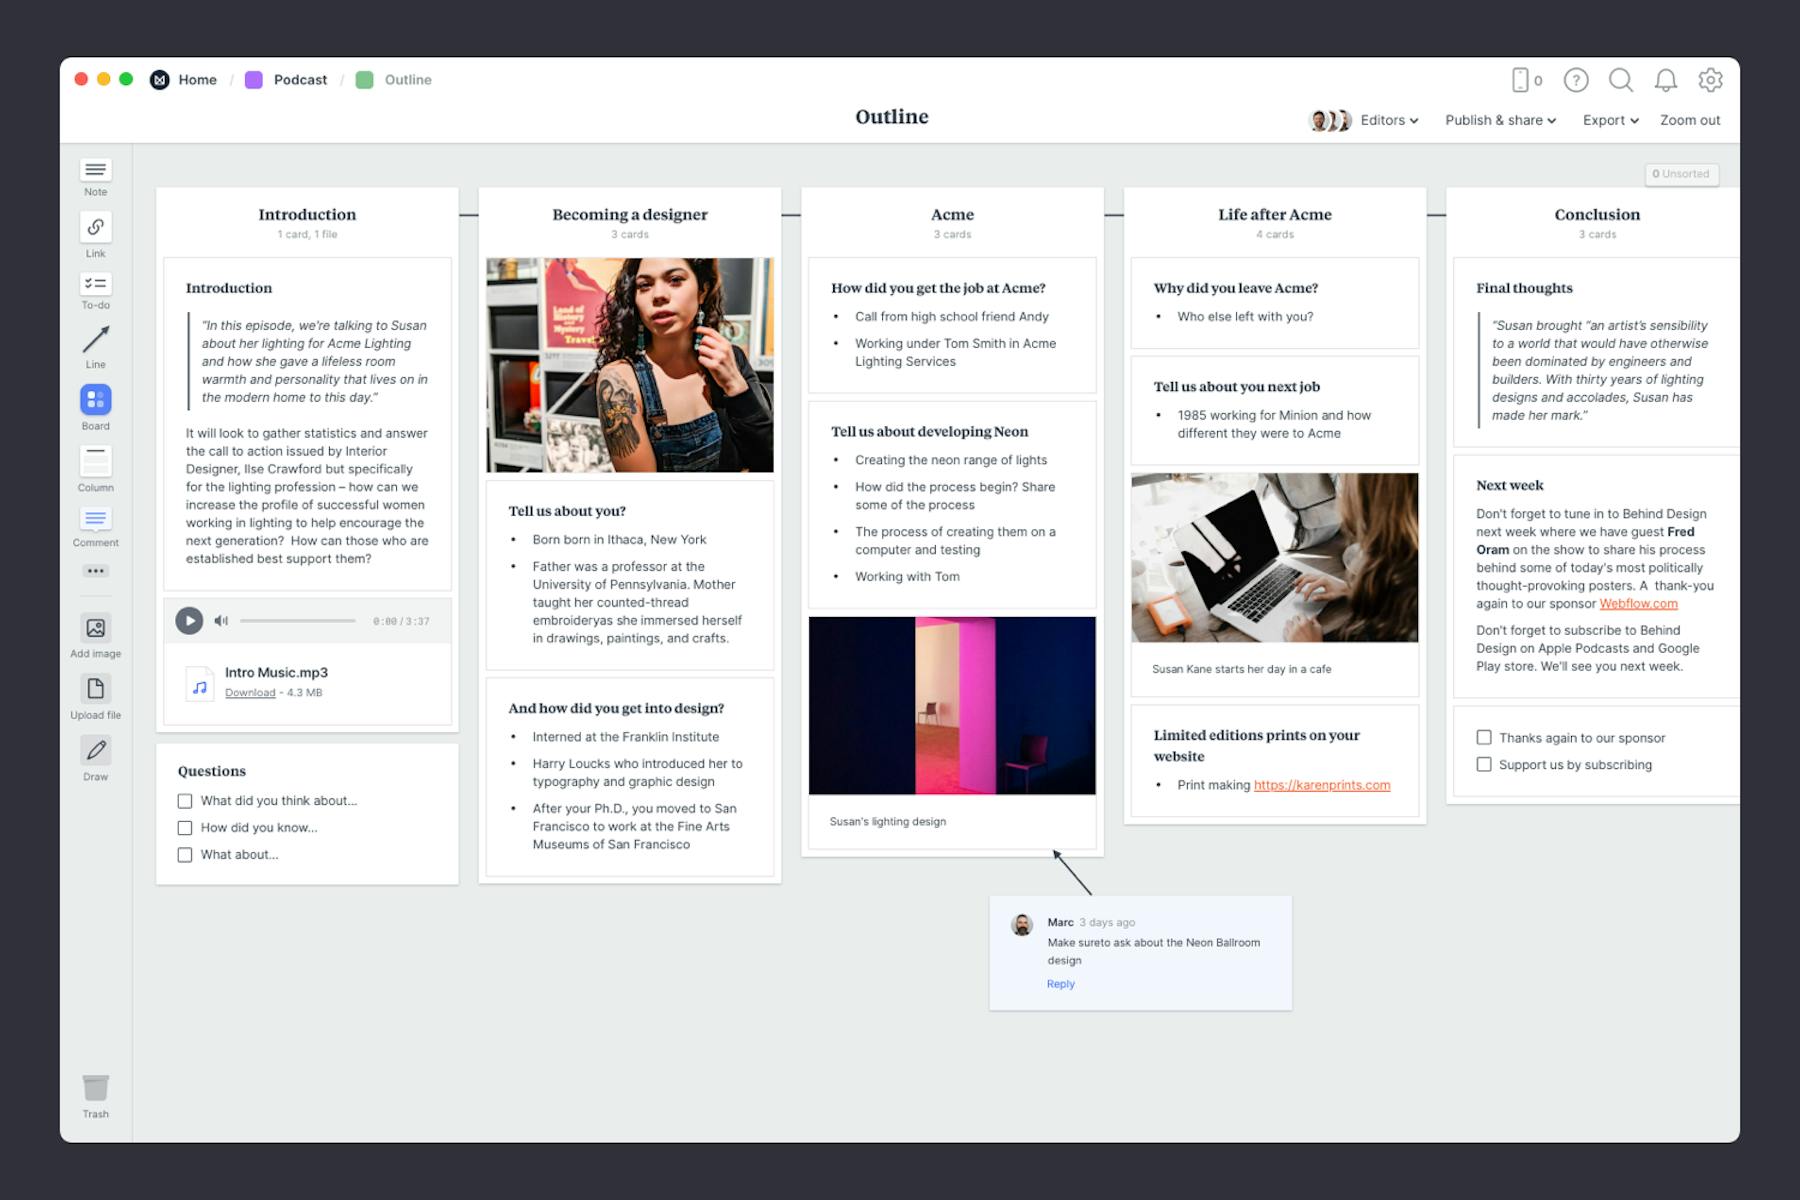Click the Add image icon
The height and width of the screenshot is (1200, 1800).
pos(95,628)
